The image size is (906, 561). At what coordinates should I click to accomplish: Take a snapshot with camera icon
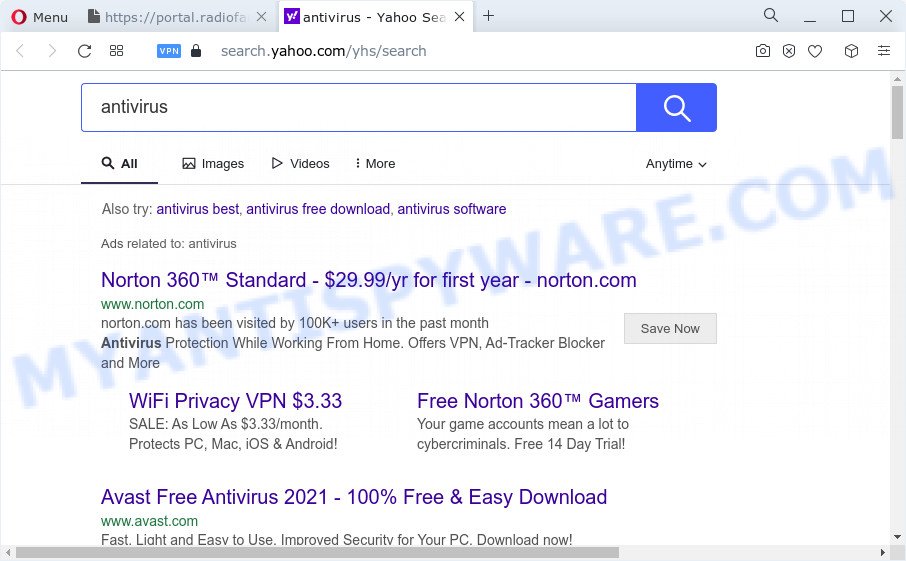pos(763,51)
